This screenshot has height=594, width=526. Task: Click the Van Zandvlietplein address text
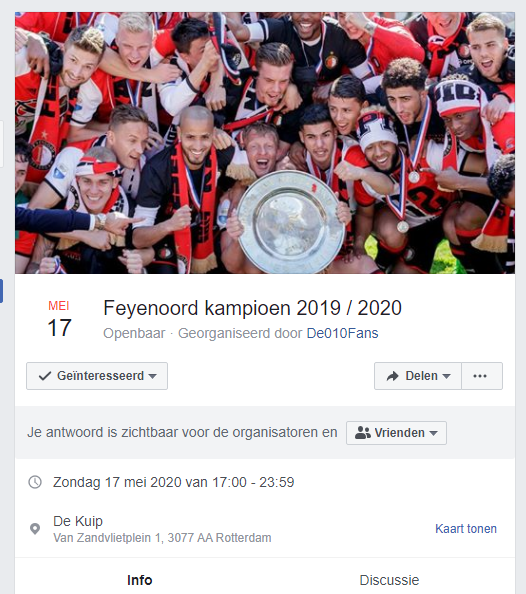(x=162, y=538)
